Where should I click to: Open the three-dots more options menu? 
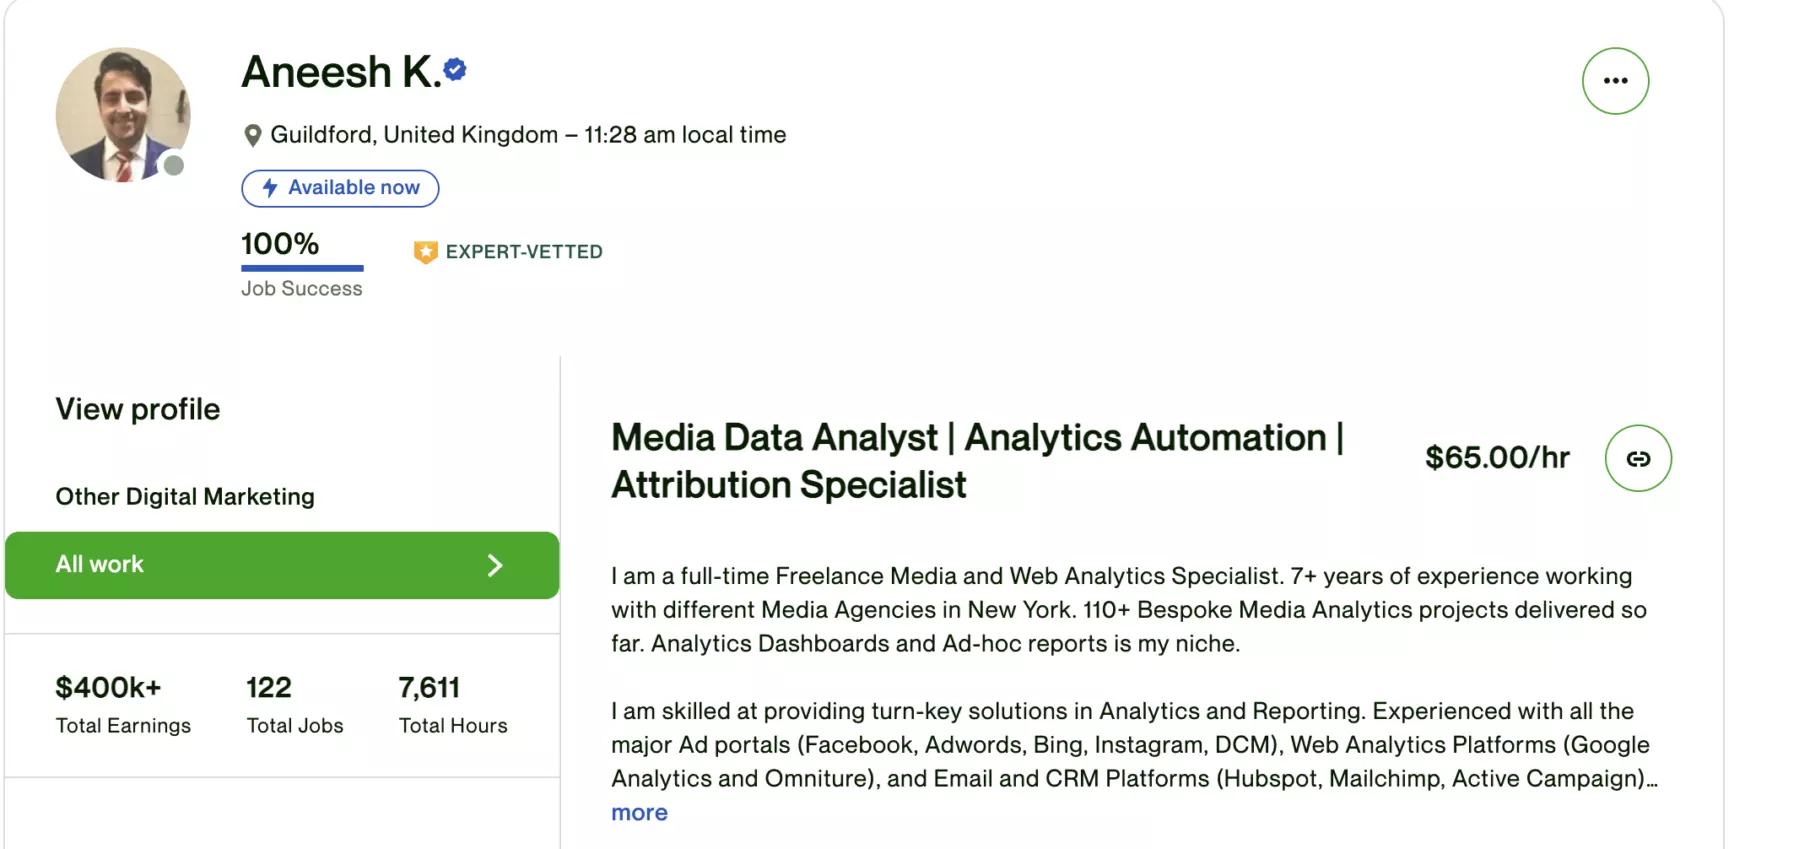(x=1615, y=81)
